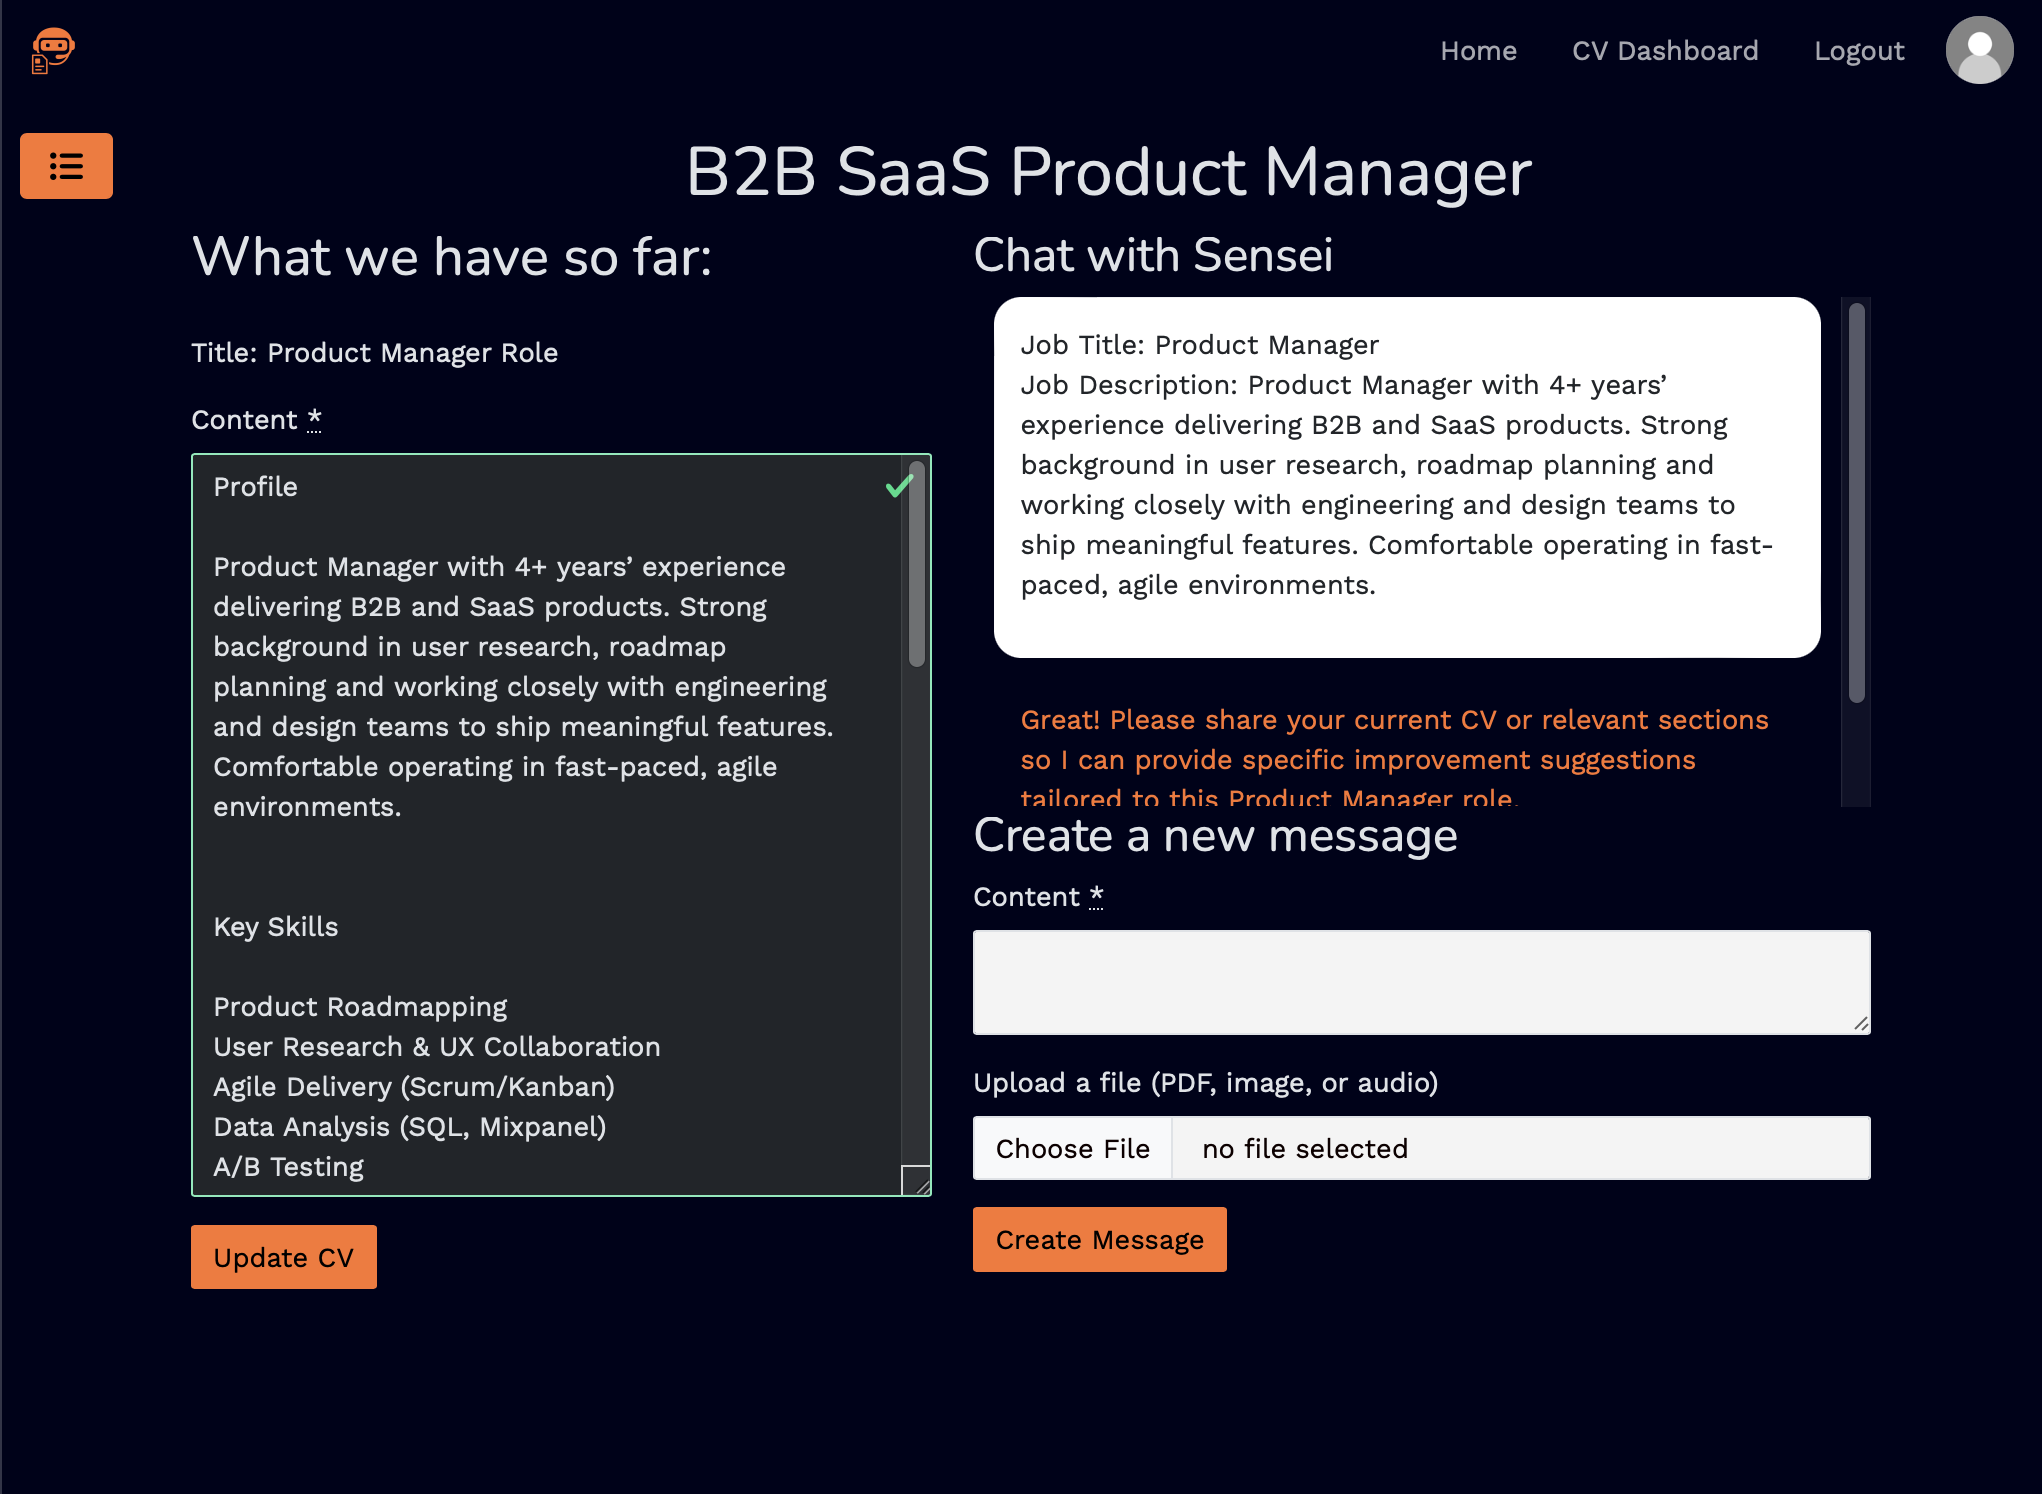Click the green checkmark in CV content box
The height and width of the screenshot is (1494, 2042).
pos(898,487)
